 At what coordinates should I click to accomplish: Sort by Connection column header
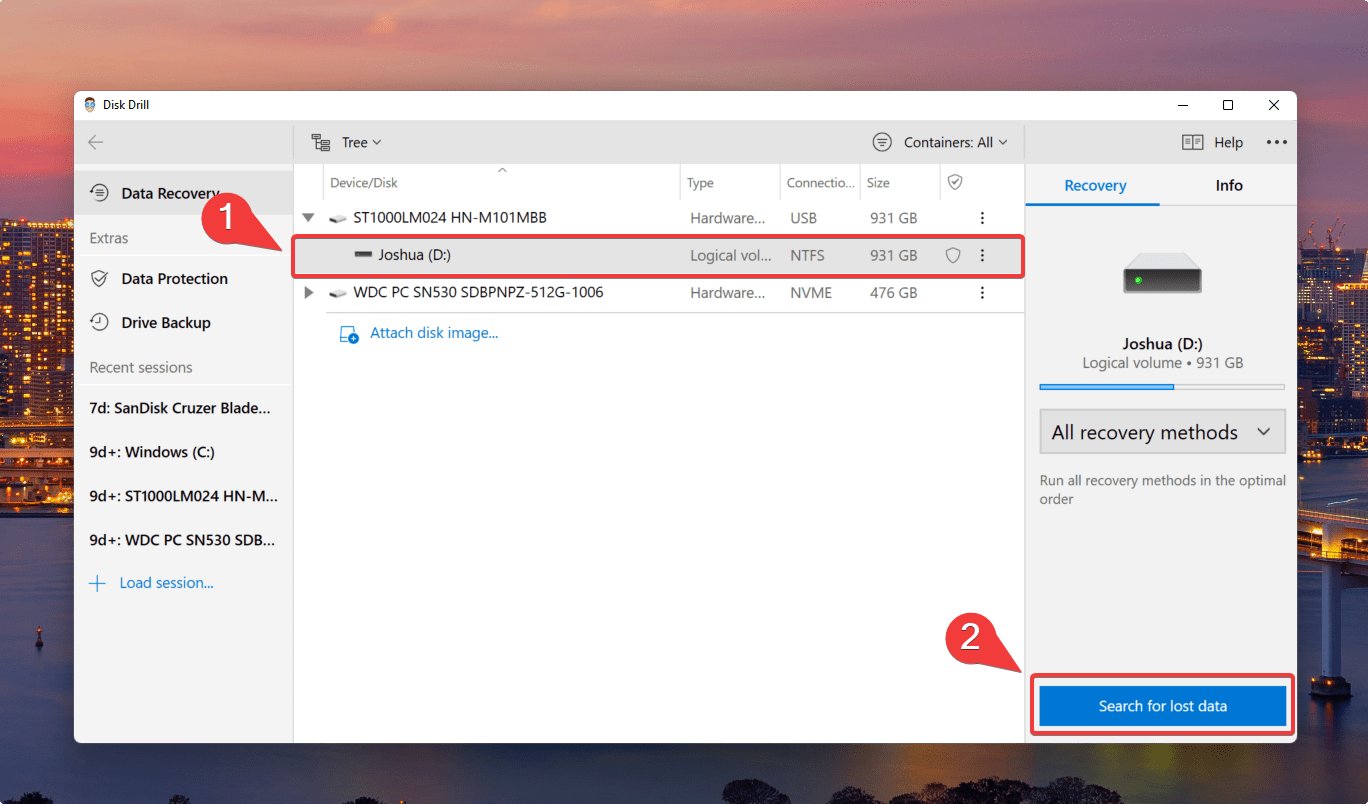click(820, 183)
